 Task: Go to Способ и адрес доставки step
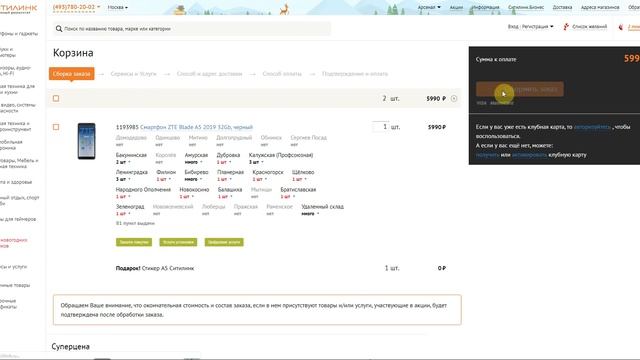click(x=209, y=74)
